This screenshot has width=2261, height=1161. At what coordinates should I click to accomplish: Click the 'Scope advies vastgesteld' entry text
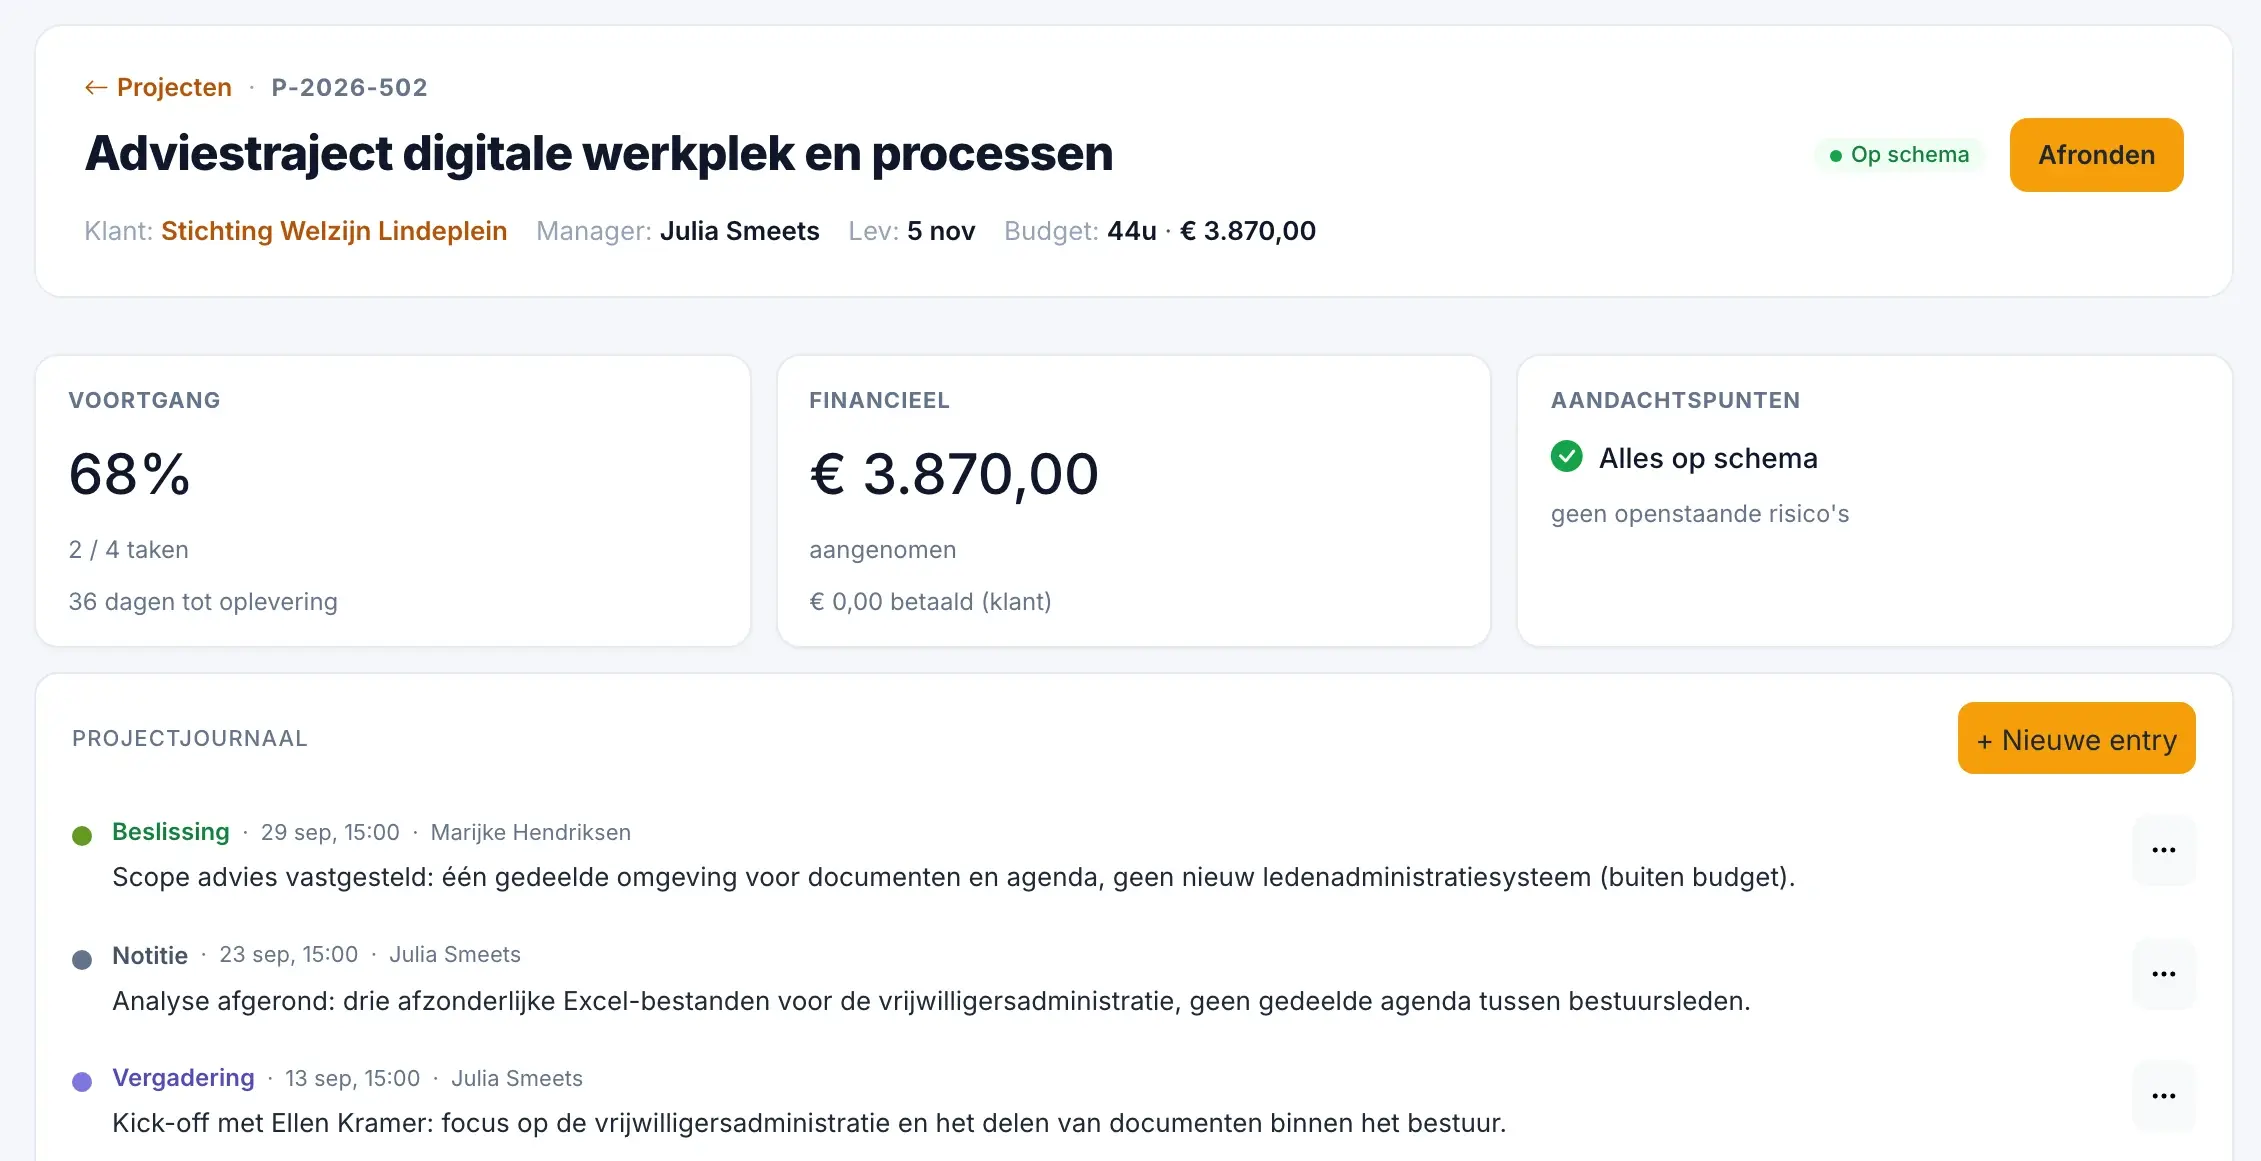click(x=954, y=877)
